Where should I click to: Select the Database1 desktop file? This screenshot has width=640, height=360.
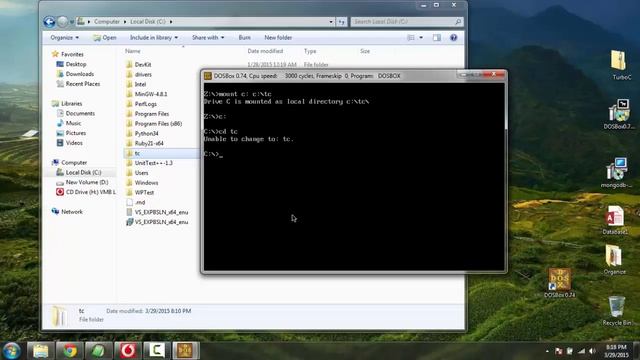pyautogui.click(x=615, y=220)
